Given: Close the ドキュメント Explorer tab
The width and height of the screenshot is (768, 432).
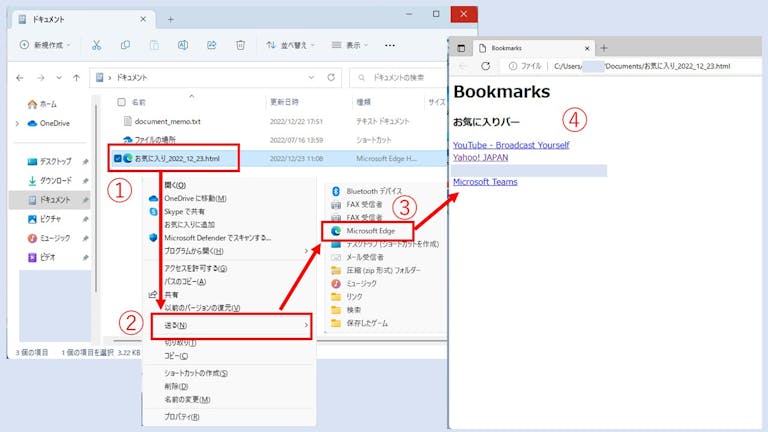Looking at the screenshot, I should click(143, 19).
